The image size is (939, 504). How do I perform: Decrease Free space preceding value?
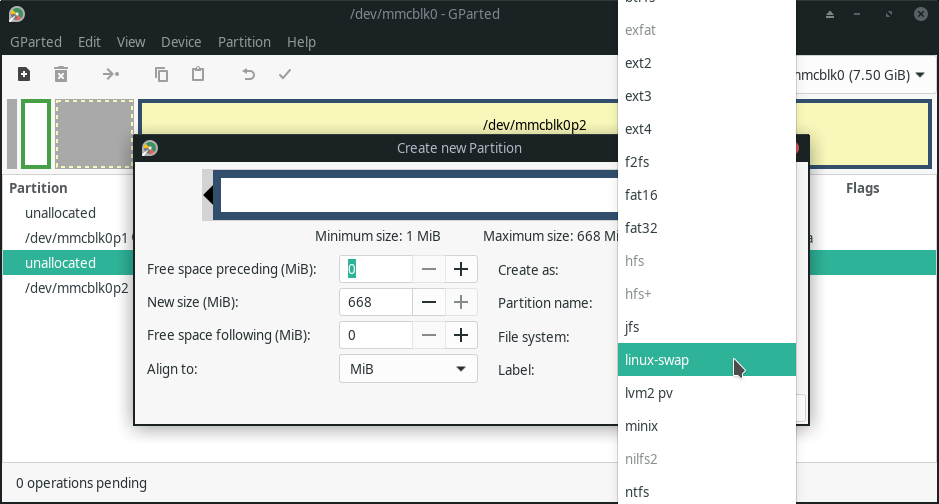click(x=429, y=269)
